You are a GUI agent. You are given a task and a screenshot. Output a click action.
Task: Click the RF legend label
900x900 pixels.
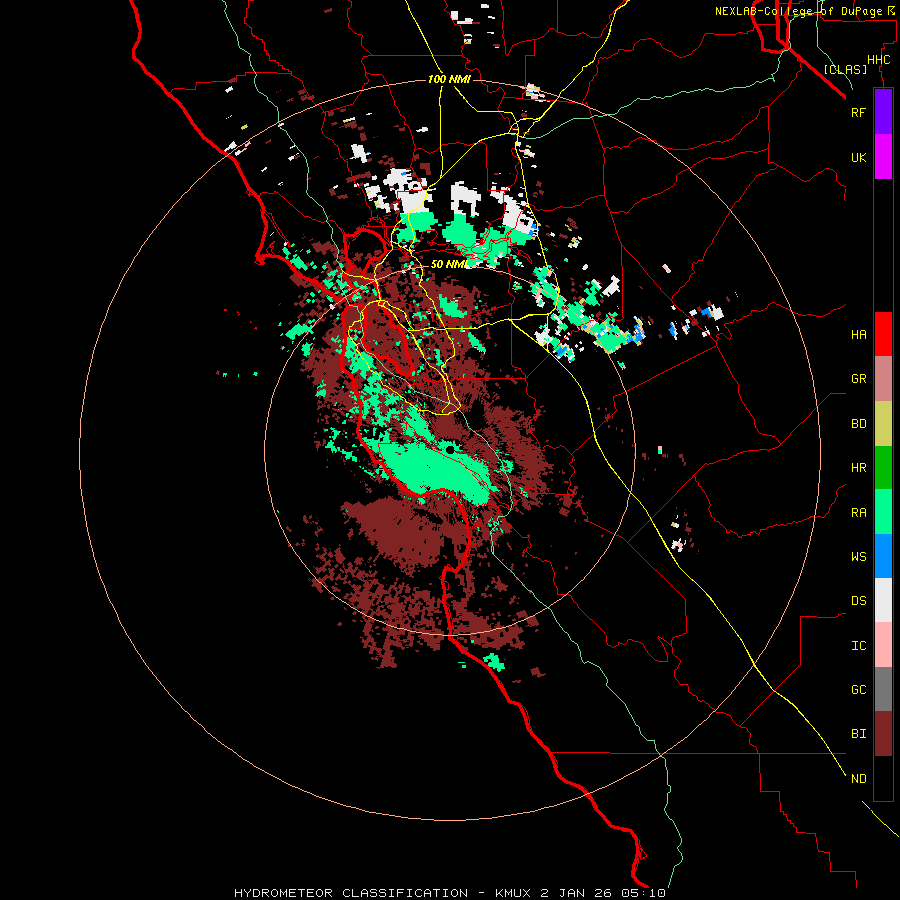tap(858, 112)
